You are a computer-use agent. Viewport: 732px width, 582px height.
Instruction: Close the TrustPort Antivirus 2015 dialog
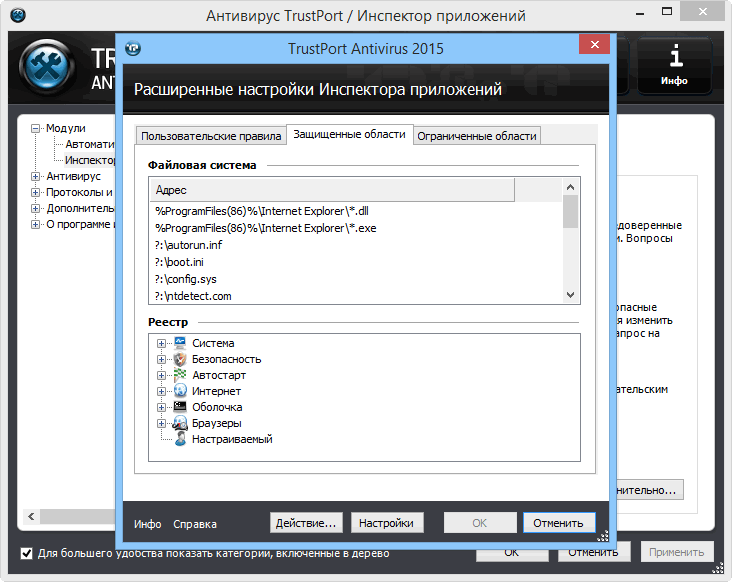[x=594, y=44]
